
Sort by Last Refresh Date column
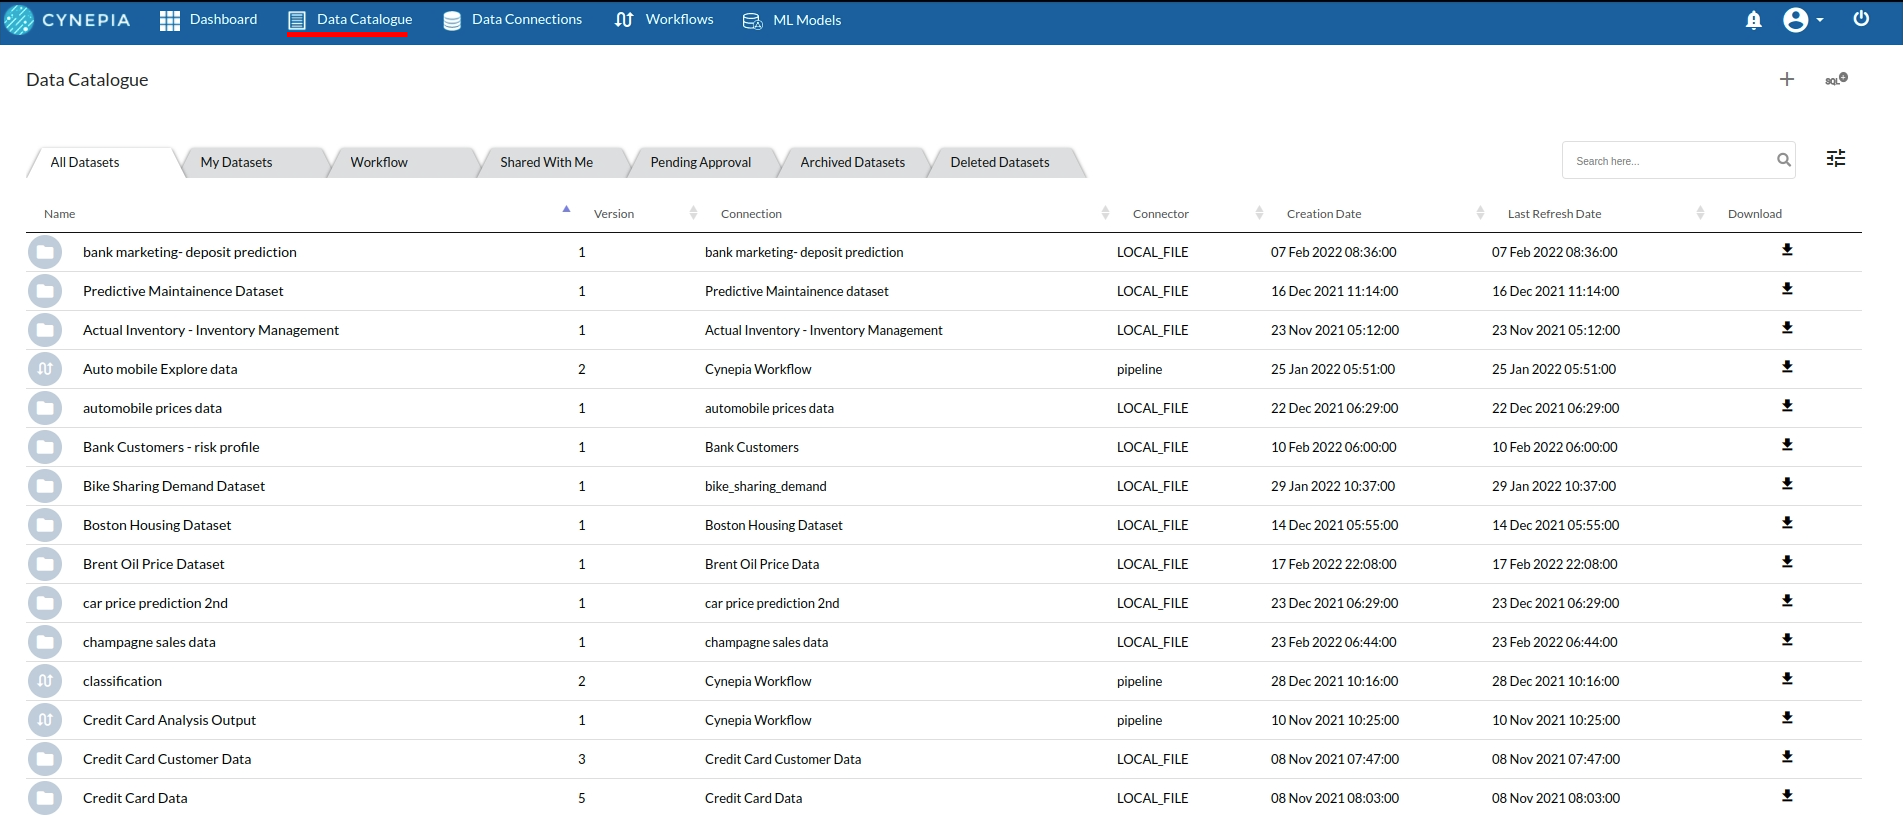[1700, 213]
